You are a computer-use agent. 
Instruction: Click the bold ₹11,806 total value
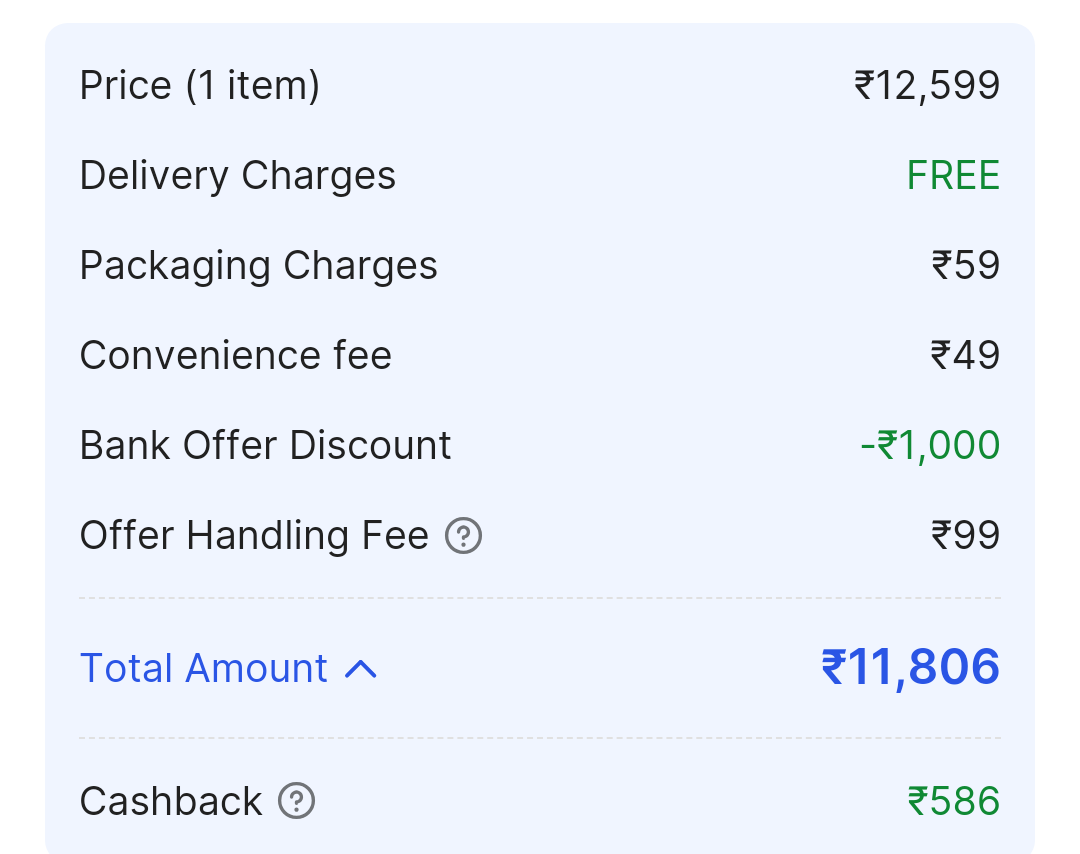[910, 668]
